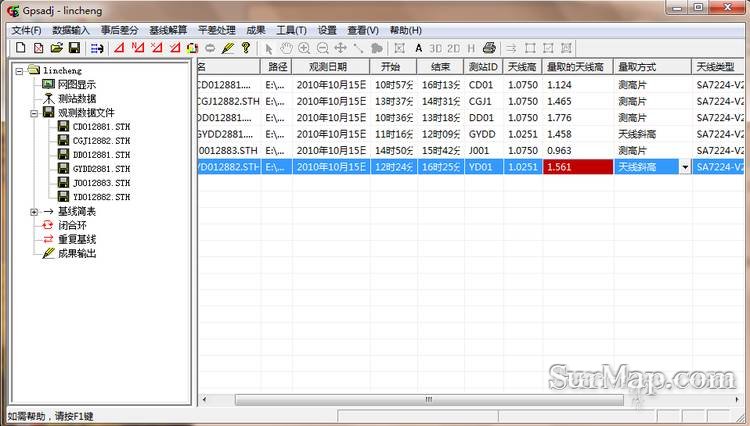Select GYDD2881.STH file in the tree
This screenshot has width=750, height=426.
coord(101,169)
